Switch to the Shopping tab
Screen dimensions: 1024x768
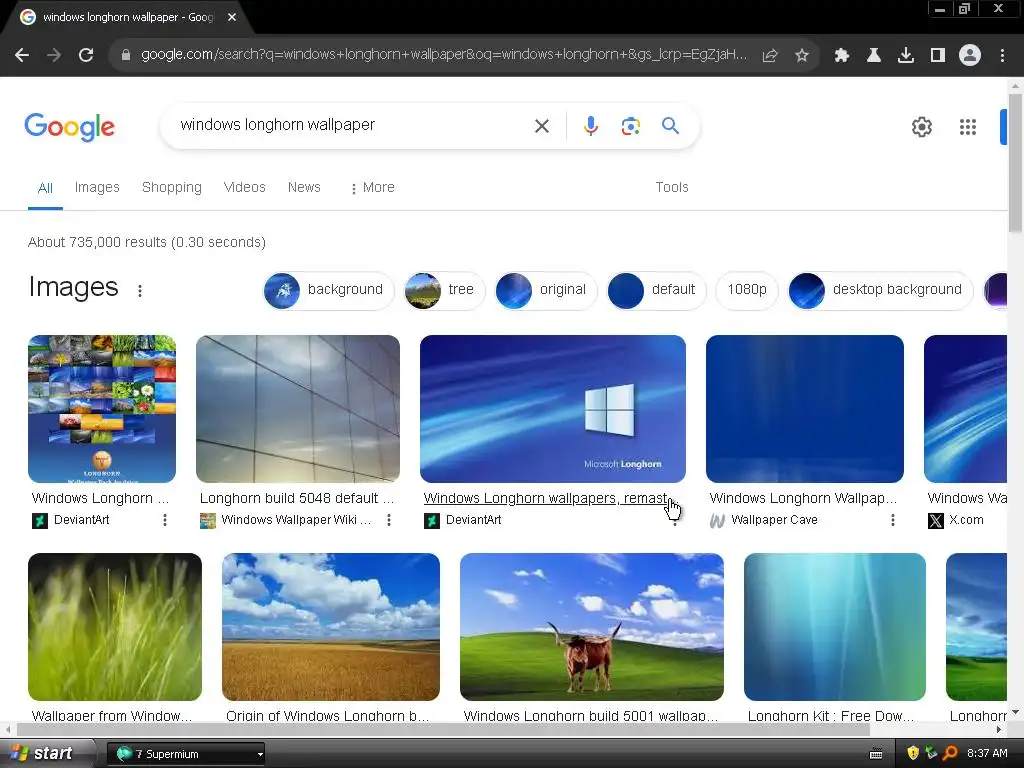coord(172,187)
